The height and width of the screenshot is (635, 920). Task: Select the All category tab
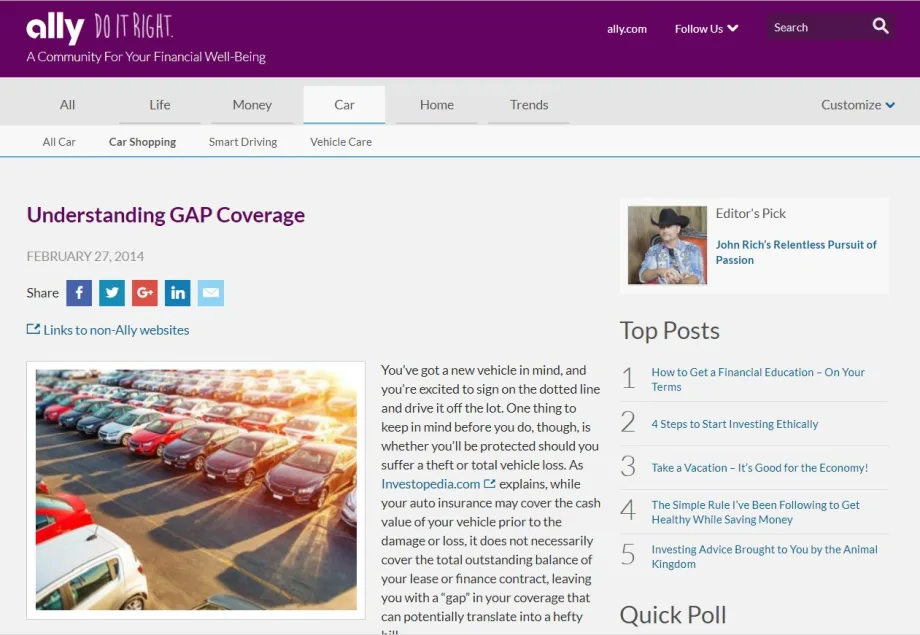coord(67,105)
